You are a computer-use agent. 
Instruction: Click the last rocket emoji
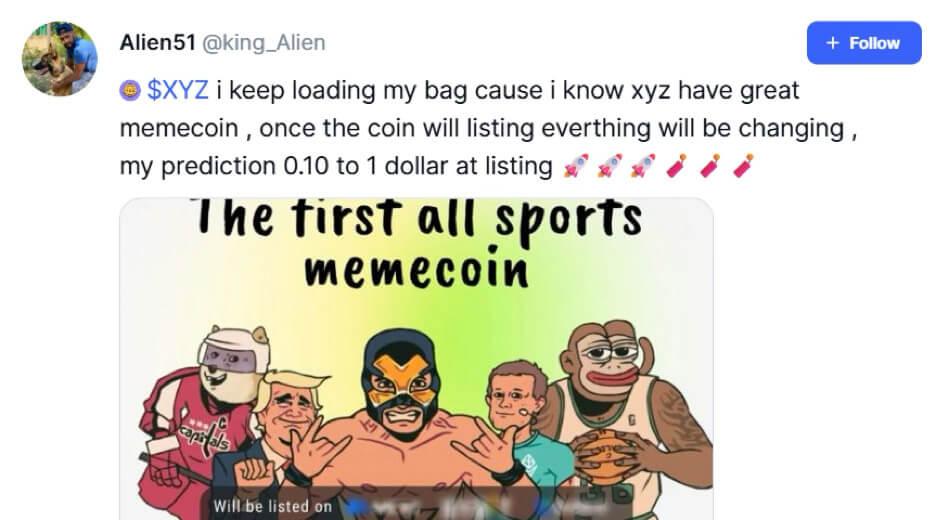click(x=642, y=165)
